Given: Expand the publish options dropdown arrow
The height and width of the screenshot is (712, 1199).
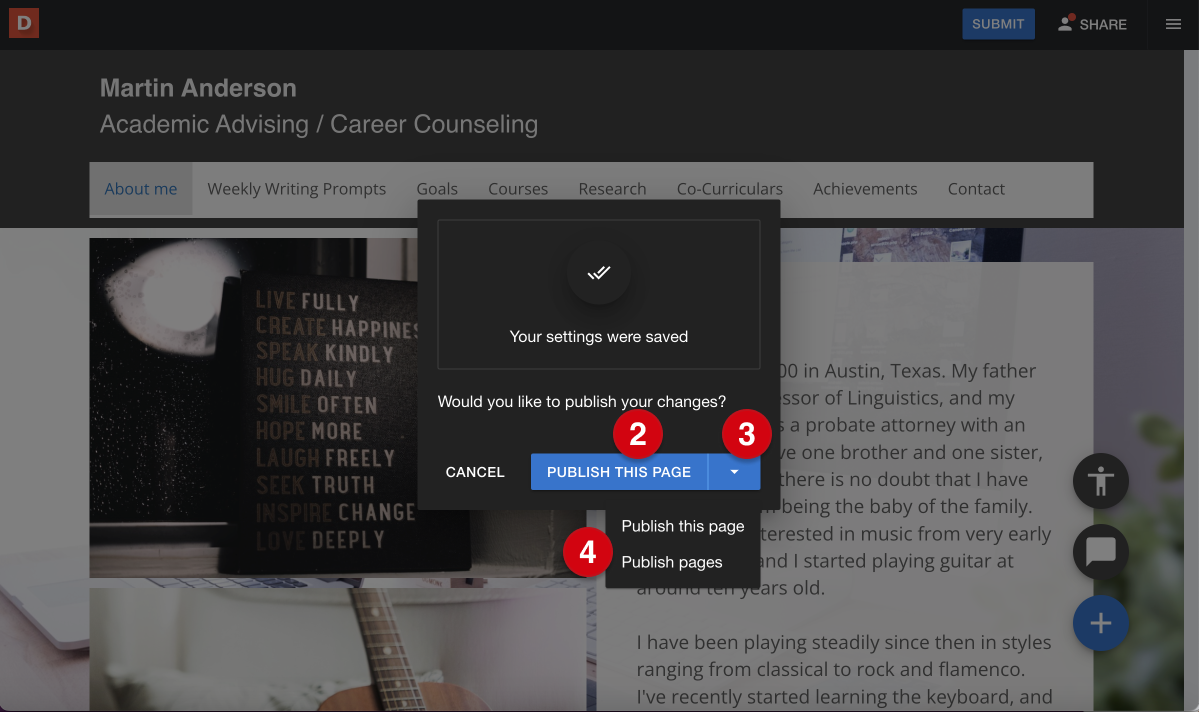Looking at the screenshot, I should tap(734, 472).
